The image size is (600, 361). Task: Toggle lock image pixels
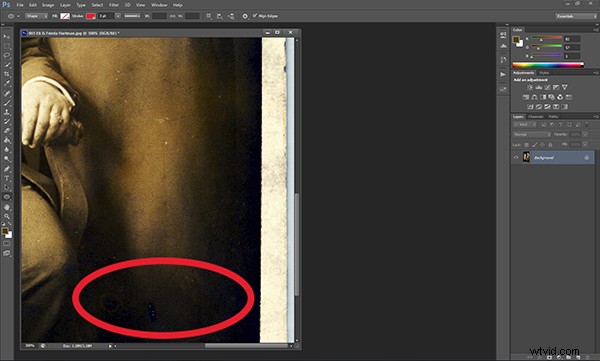pos(535,145)
